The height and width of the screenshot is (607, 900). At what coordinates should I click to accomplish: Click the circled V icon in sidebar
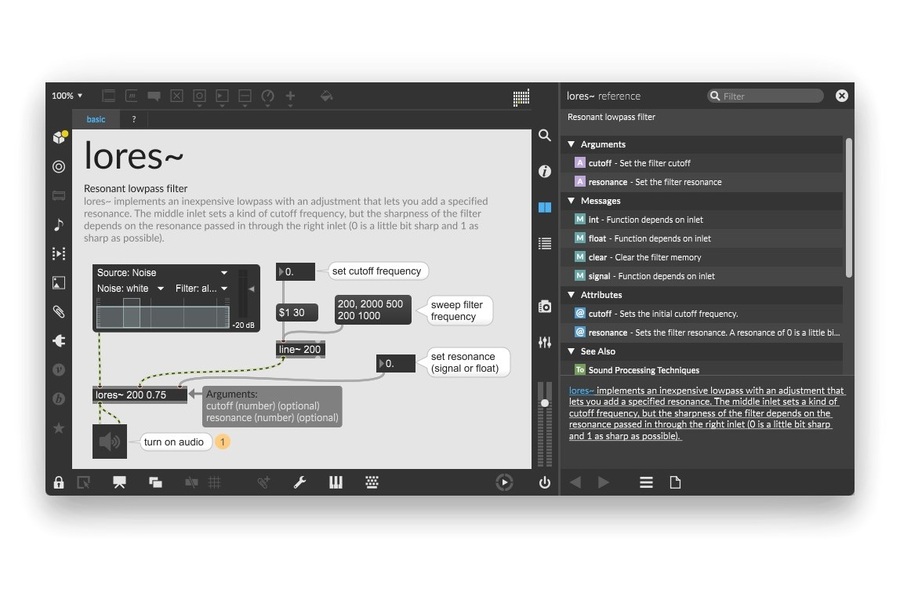click(x=59, y=370)
